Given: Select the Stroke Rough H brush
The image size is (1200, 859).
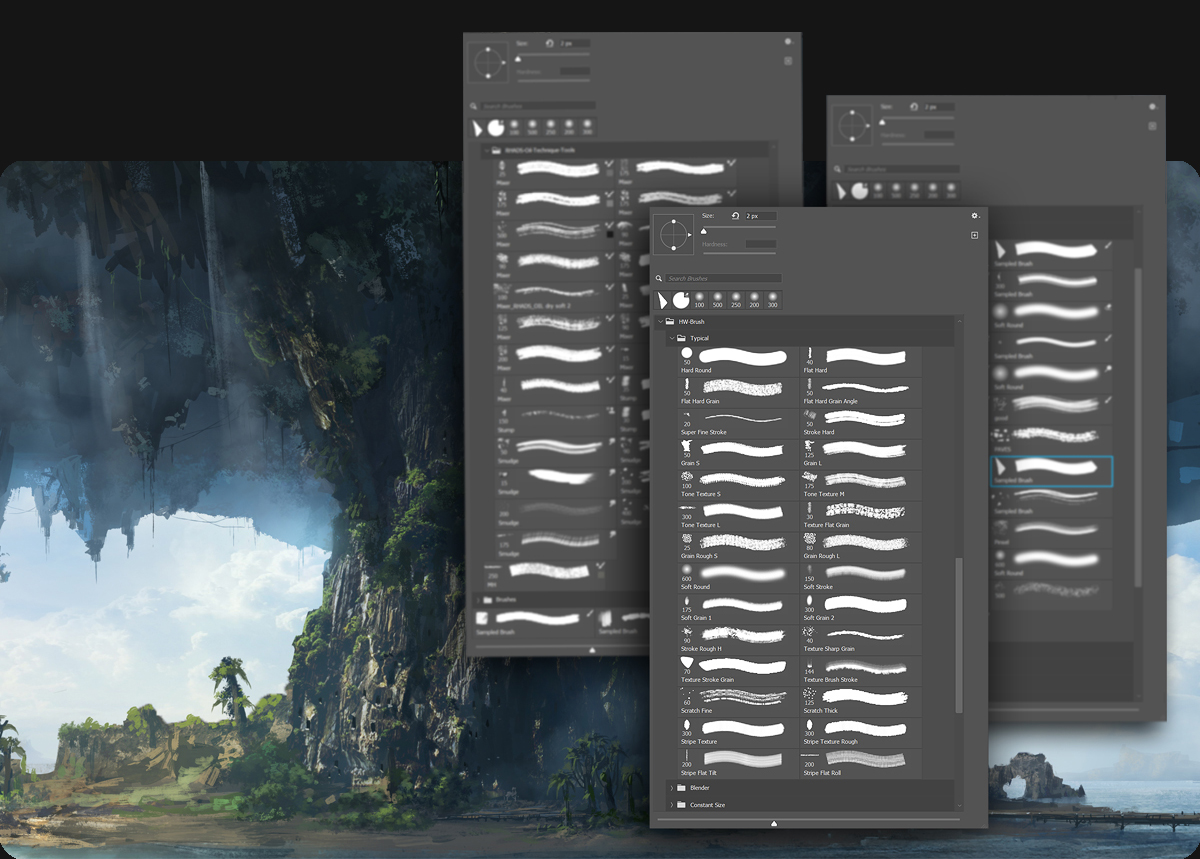Looking at the screenshot, I should 739,640.
